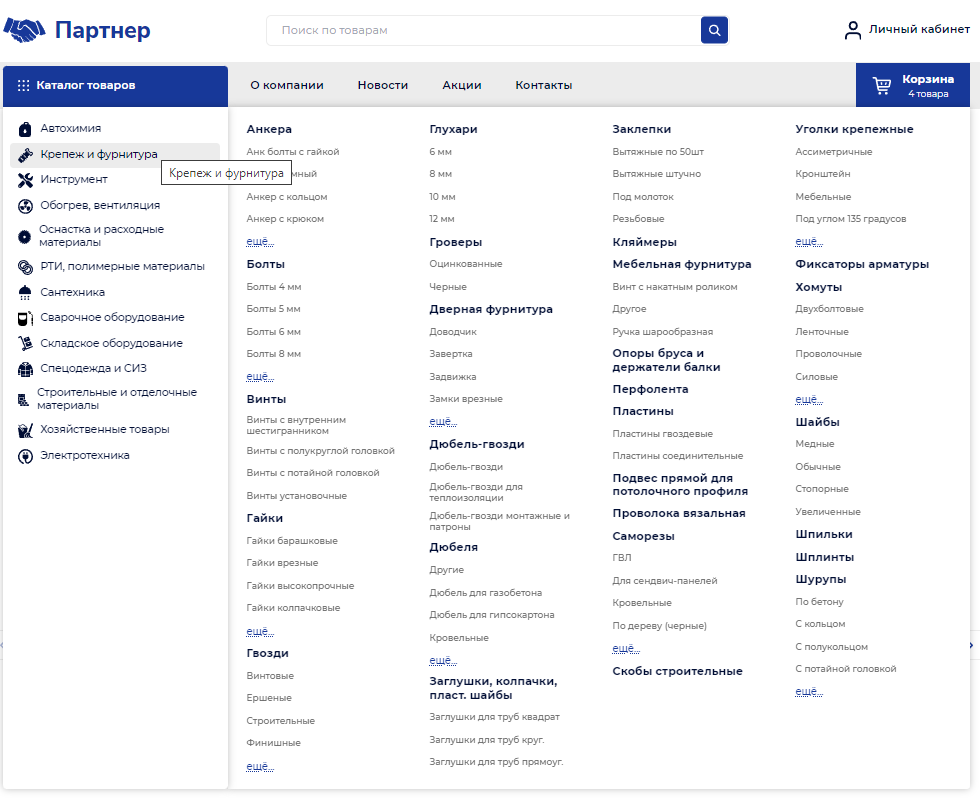Show more items under Болты
980x799 pixels.
click(260, 376)
